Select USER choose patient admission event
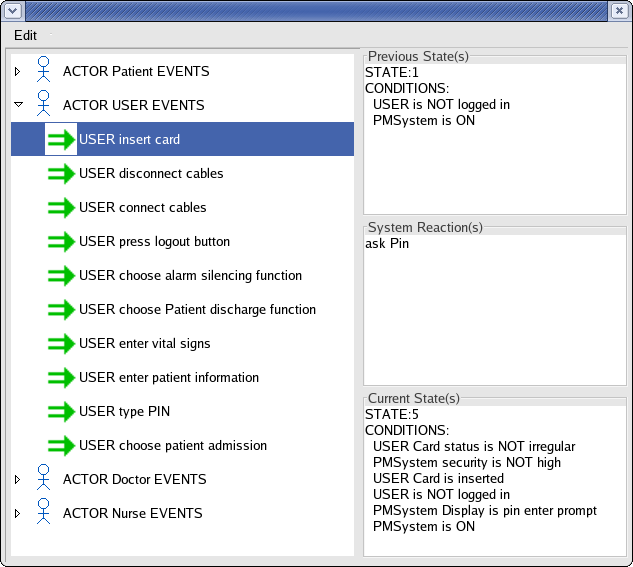Viewport: 633px width, 567px height. pos(173,446)
